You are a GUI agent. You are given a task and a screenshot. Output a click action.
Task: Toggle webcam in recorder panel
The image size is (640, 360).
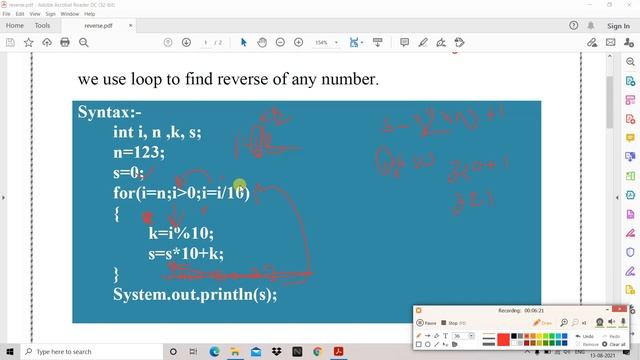tap(600, 322)
